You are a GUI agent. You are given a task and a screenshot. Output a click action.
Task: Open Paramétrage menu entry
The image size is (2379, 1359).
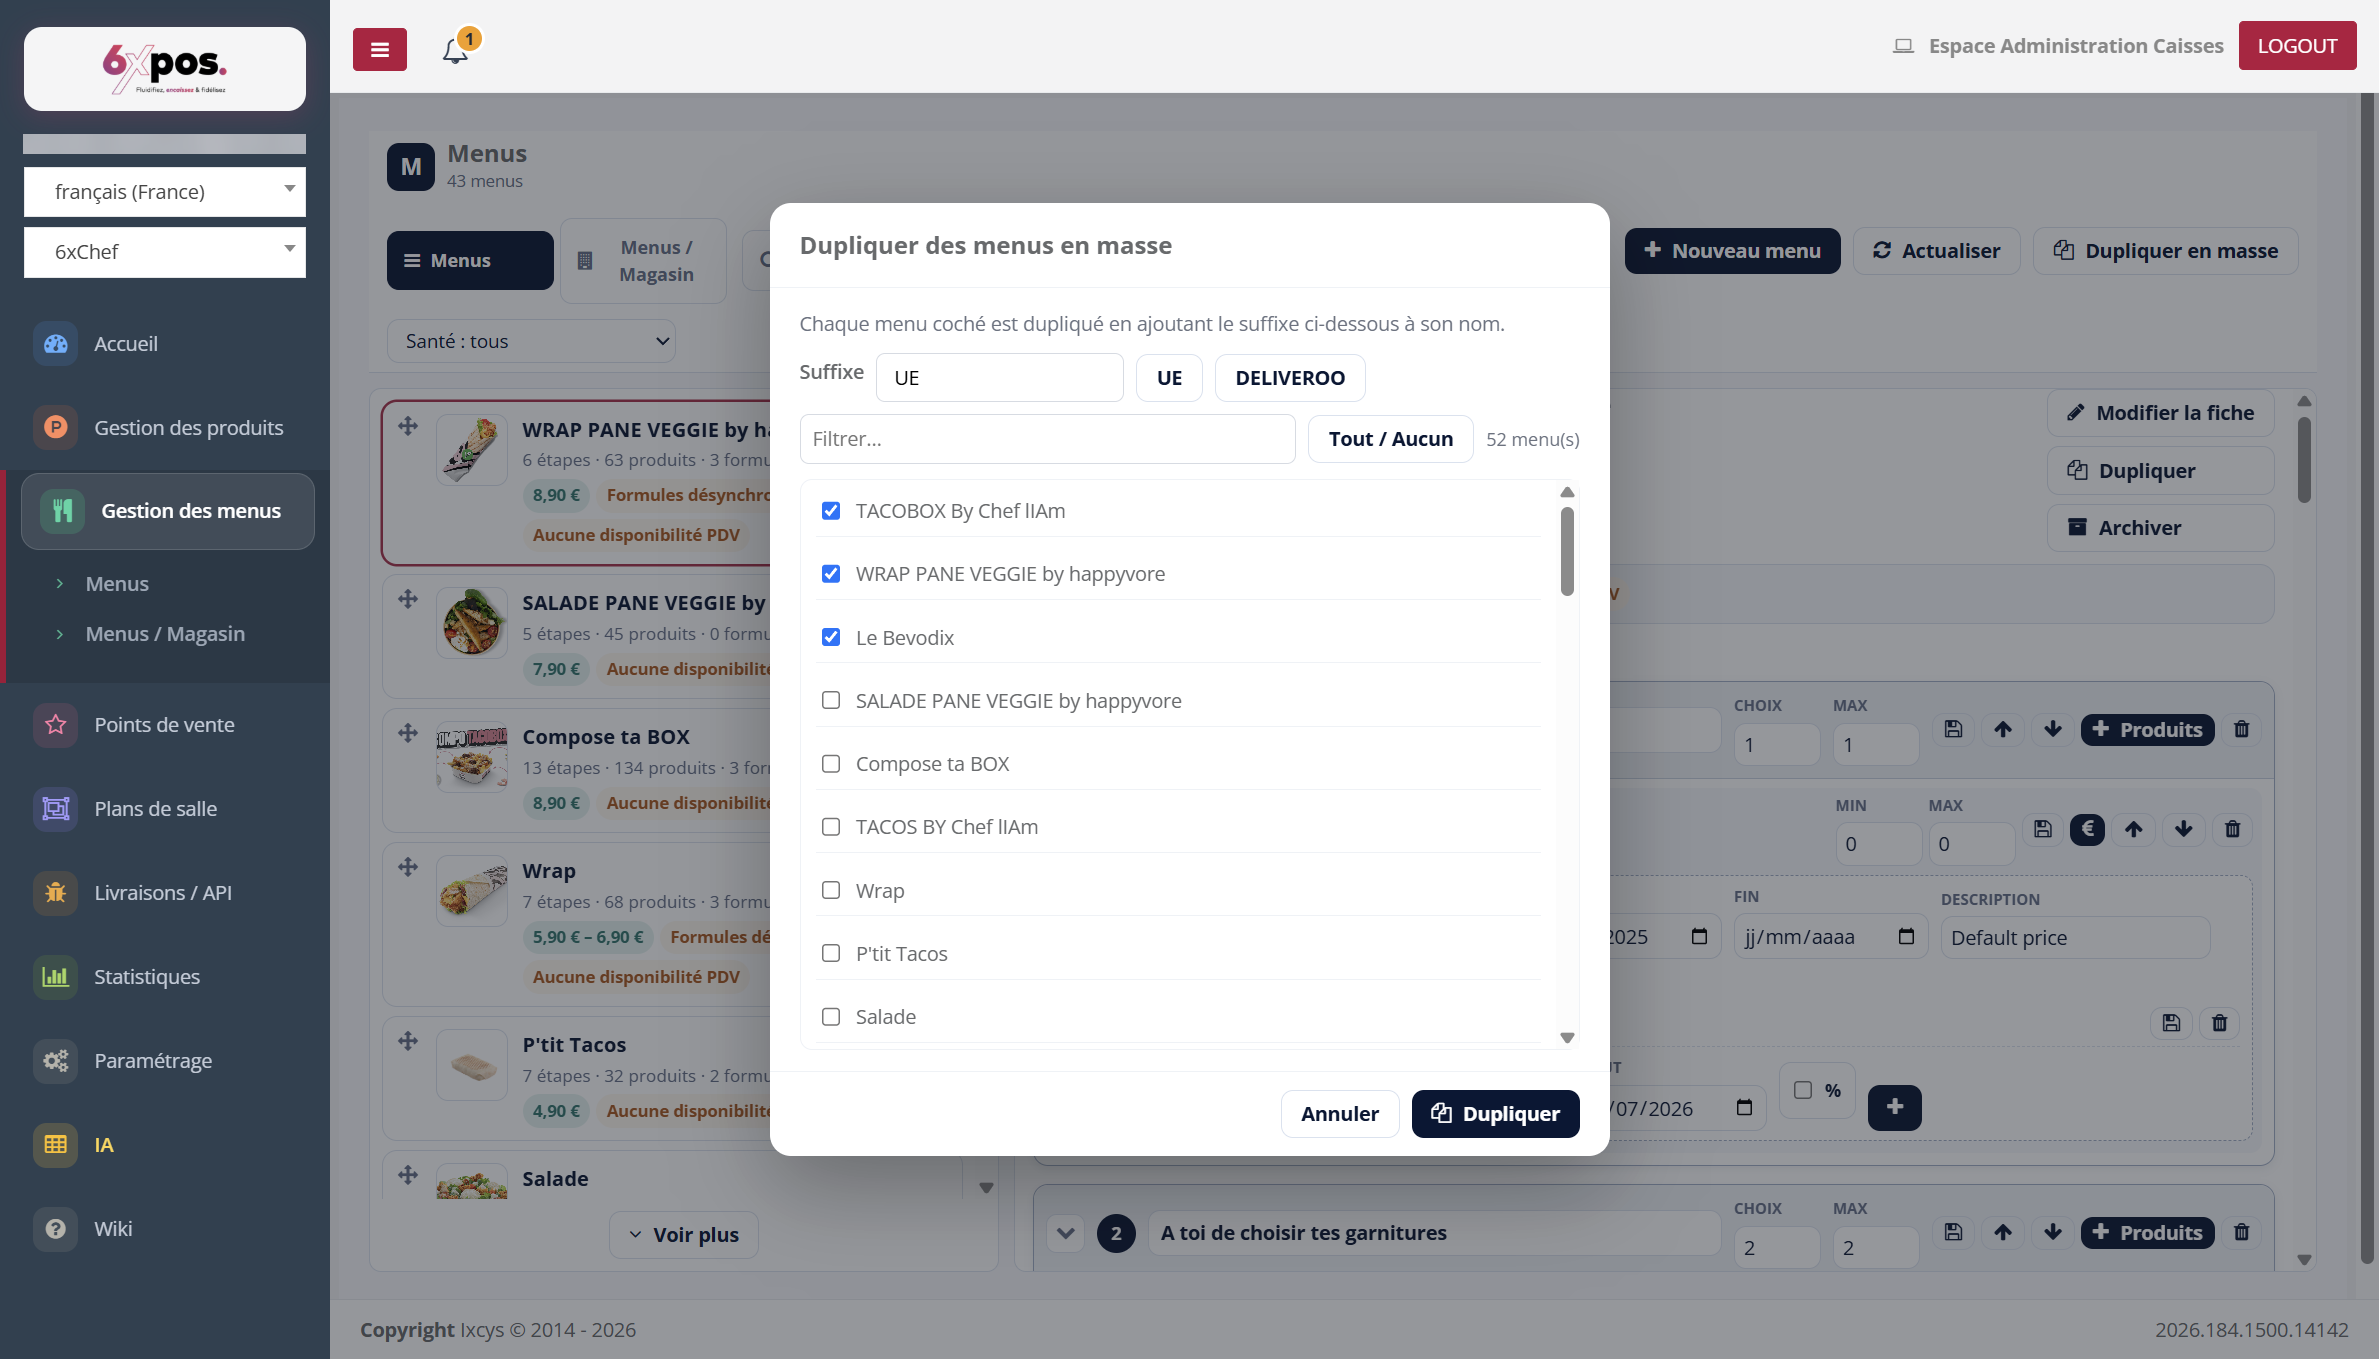pyautogui.click(x=153, y=1061)
